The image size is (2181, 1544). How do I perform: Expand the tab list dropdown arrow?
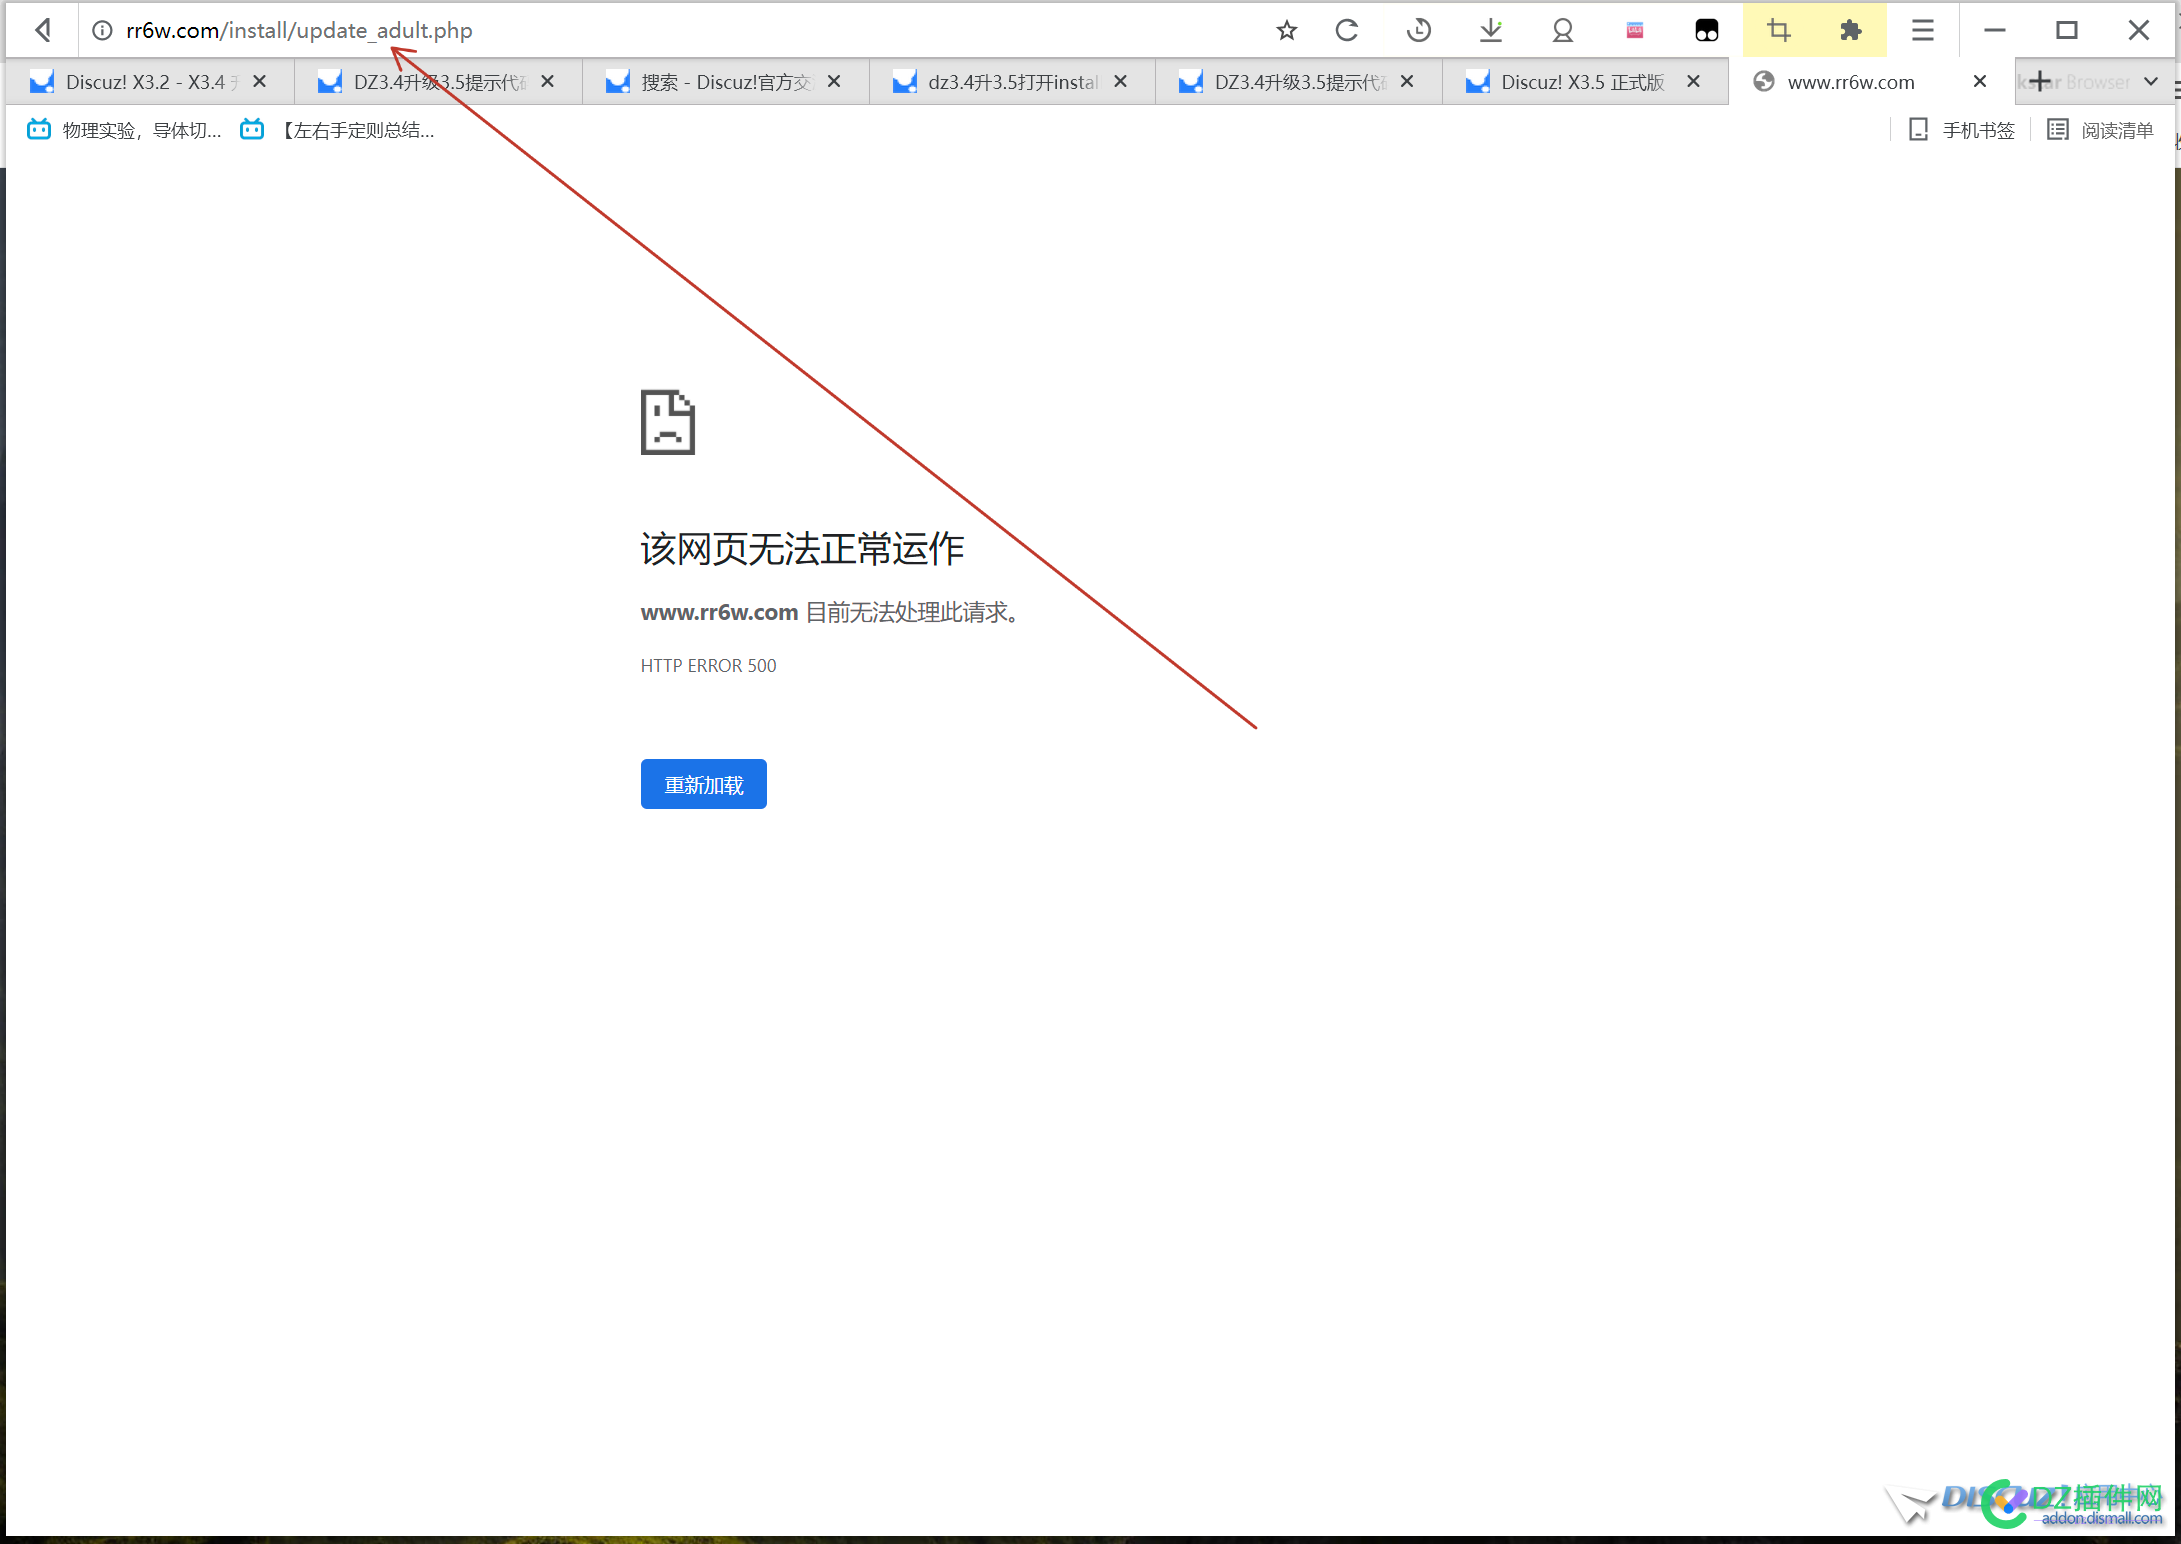point(2150,82)
